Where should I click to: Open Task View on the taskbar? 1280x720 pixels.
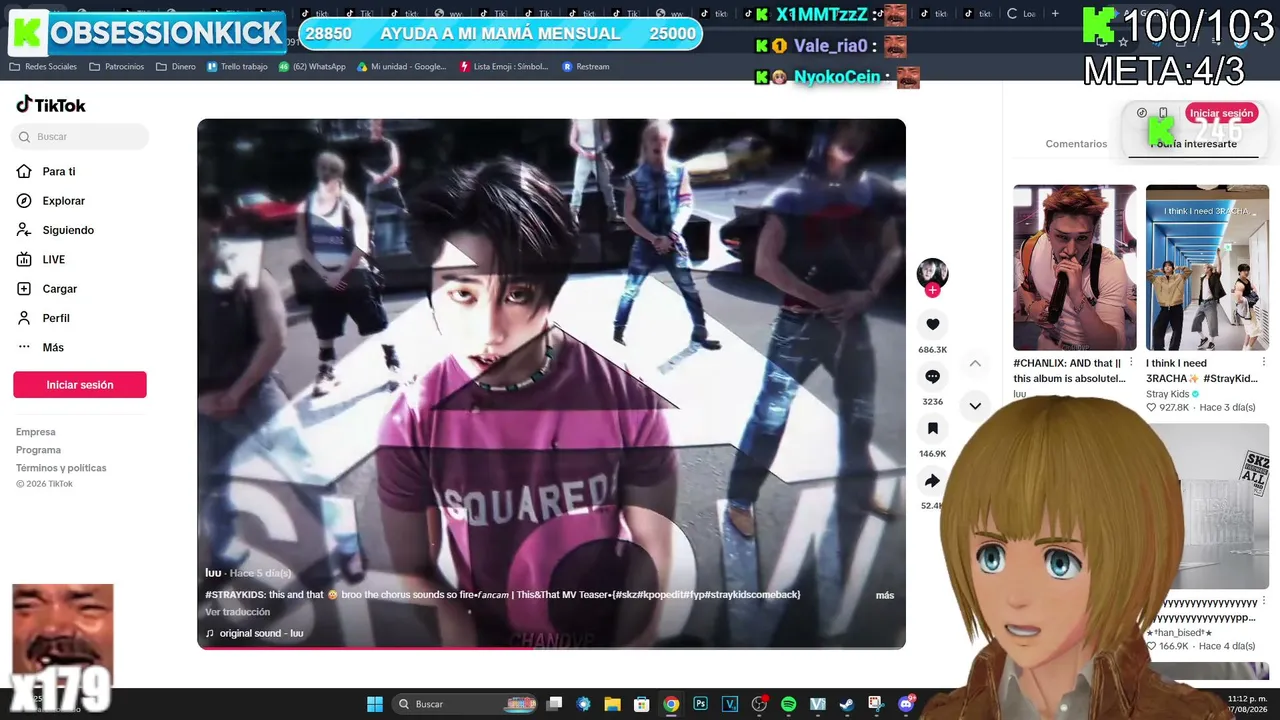555,704
